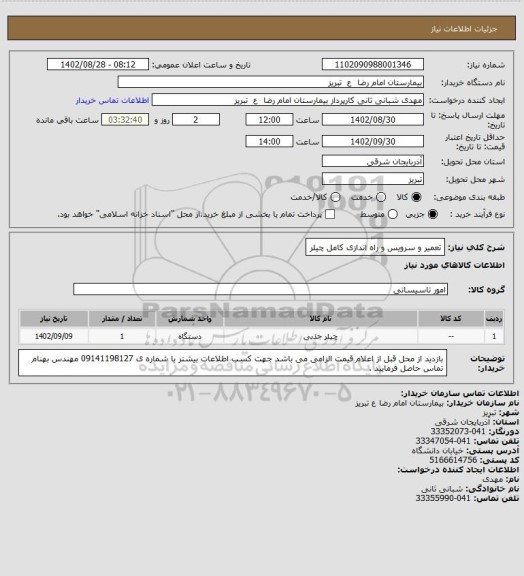Image resolution: width=524 pixels, height=576 pixels.
Task: Click the 1402/09/09 need date cell
Action: point(54,336)
